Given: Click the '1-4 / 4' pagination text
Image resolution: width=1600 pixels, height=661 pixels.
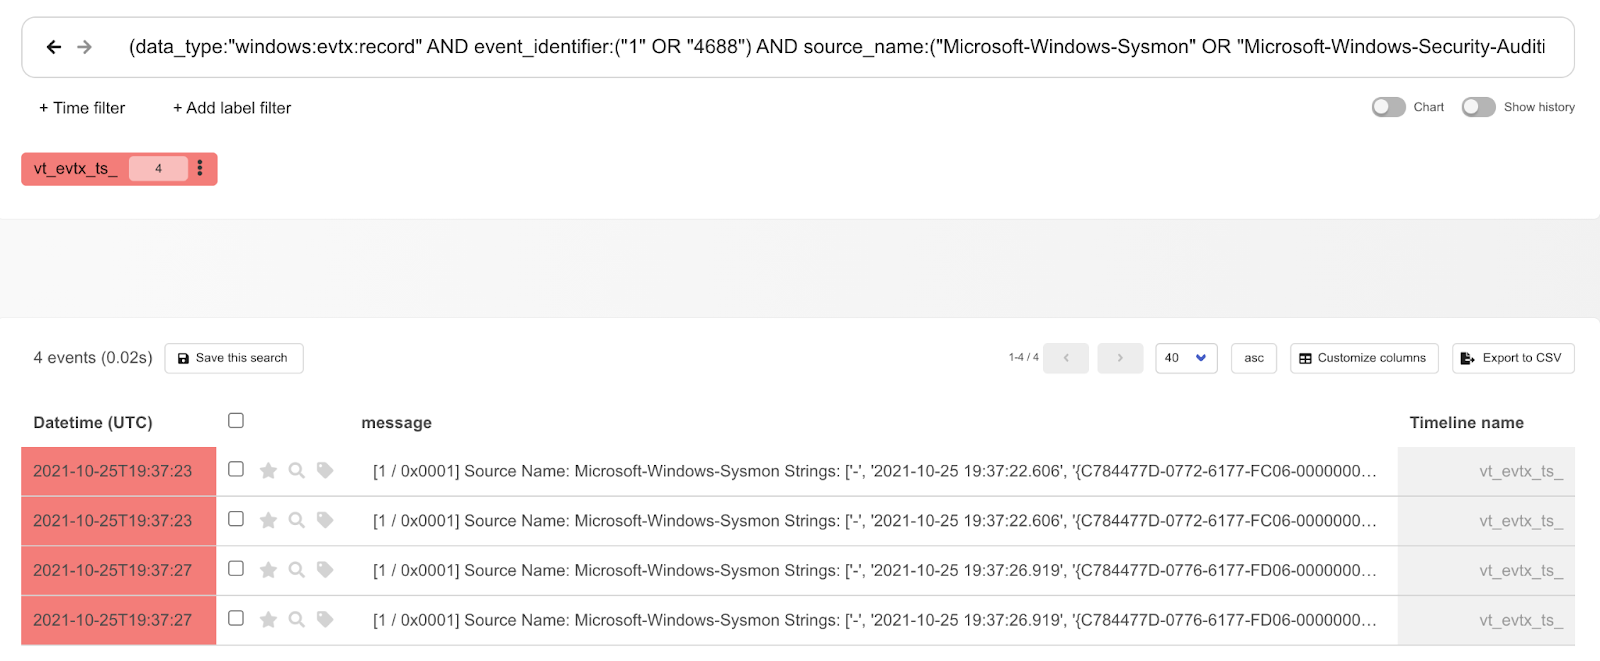Looking at the screenshot, I should click(1023, 357).
